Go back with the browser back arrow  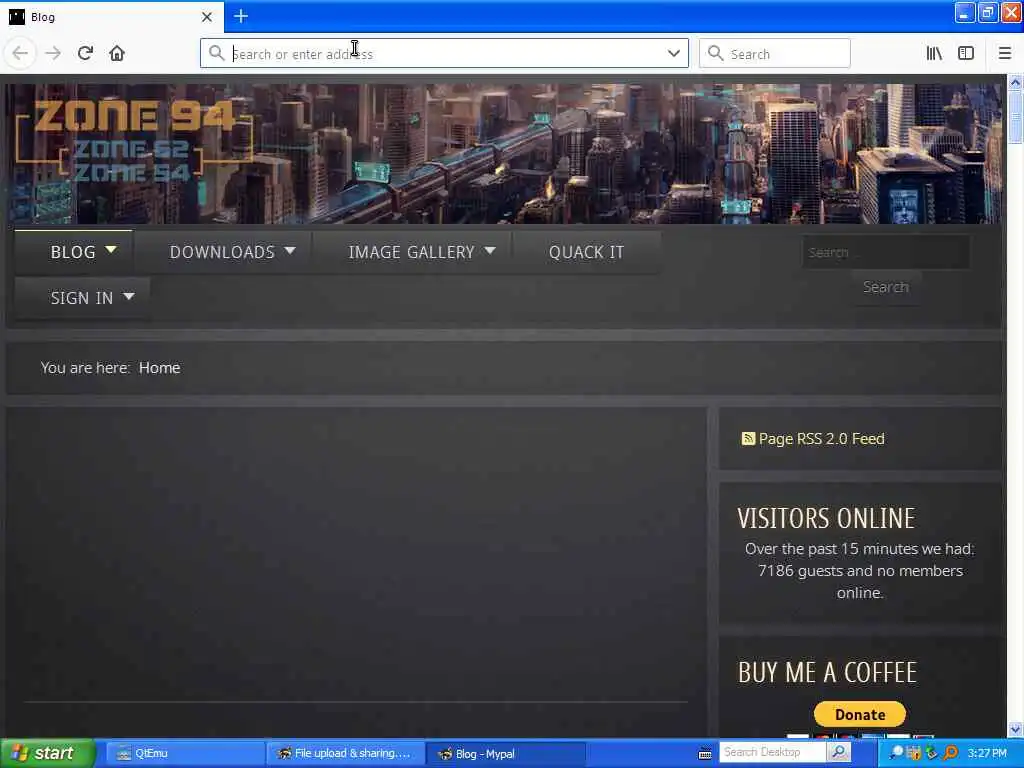tap(20, 53)
